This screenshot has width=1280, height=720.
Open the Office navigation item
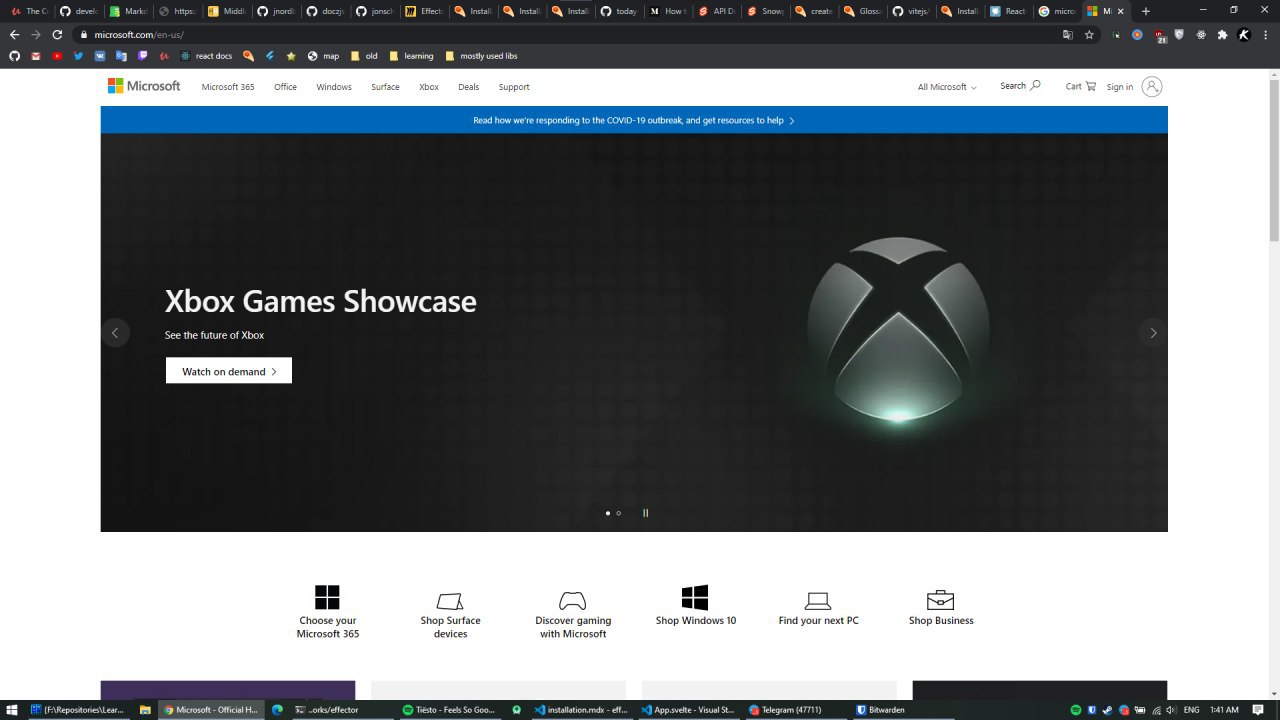tap(286, 87)
